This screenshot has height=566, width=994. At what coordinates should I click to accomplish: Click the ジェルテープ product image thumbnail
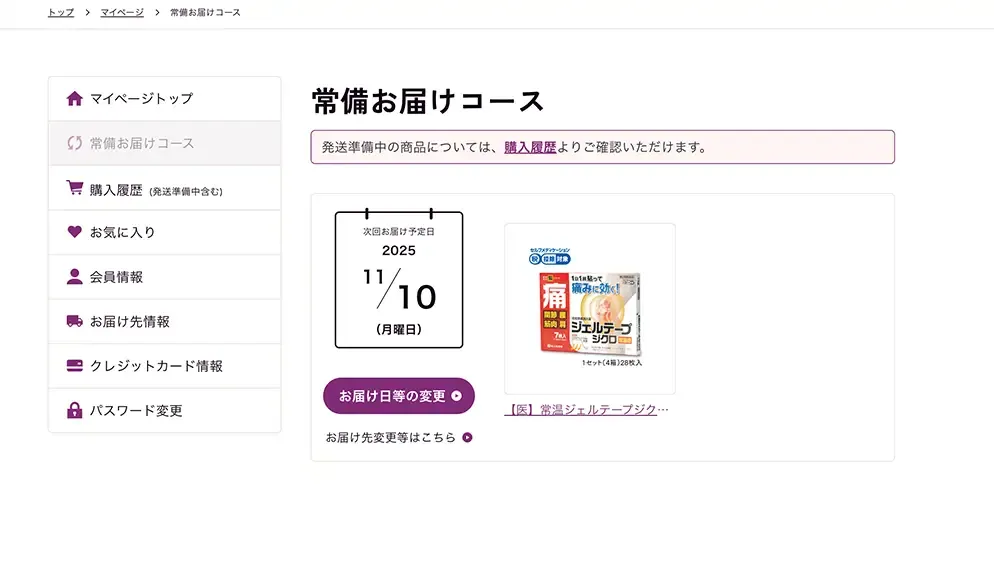coord(590,309)
